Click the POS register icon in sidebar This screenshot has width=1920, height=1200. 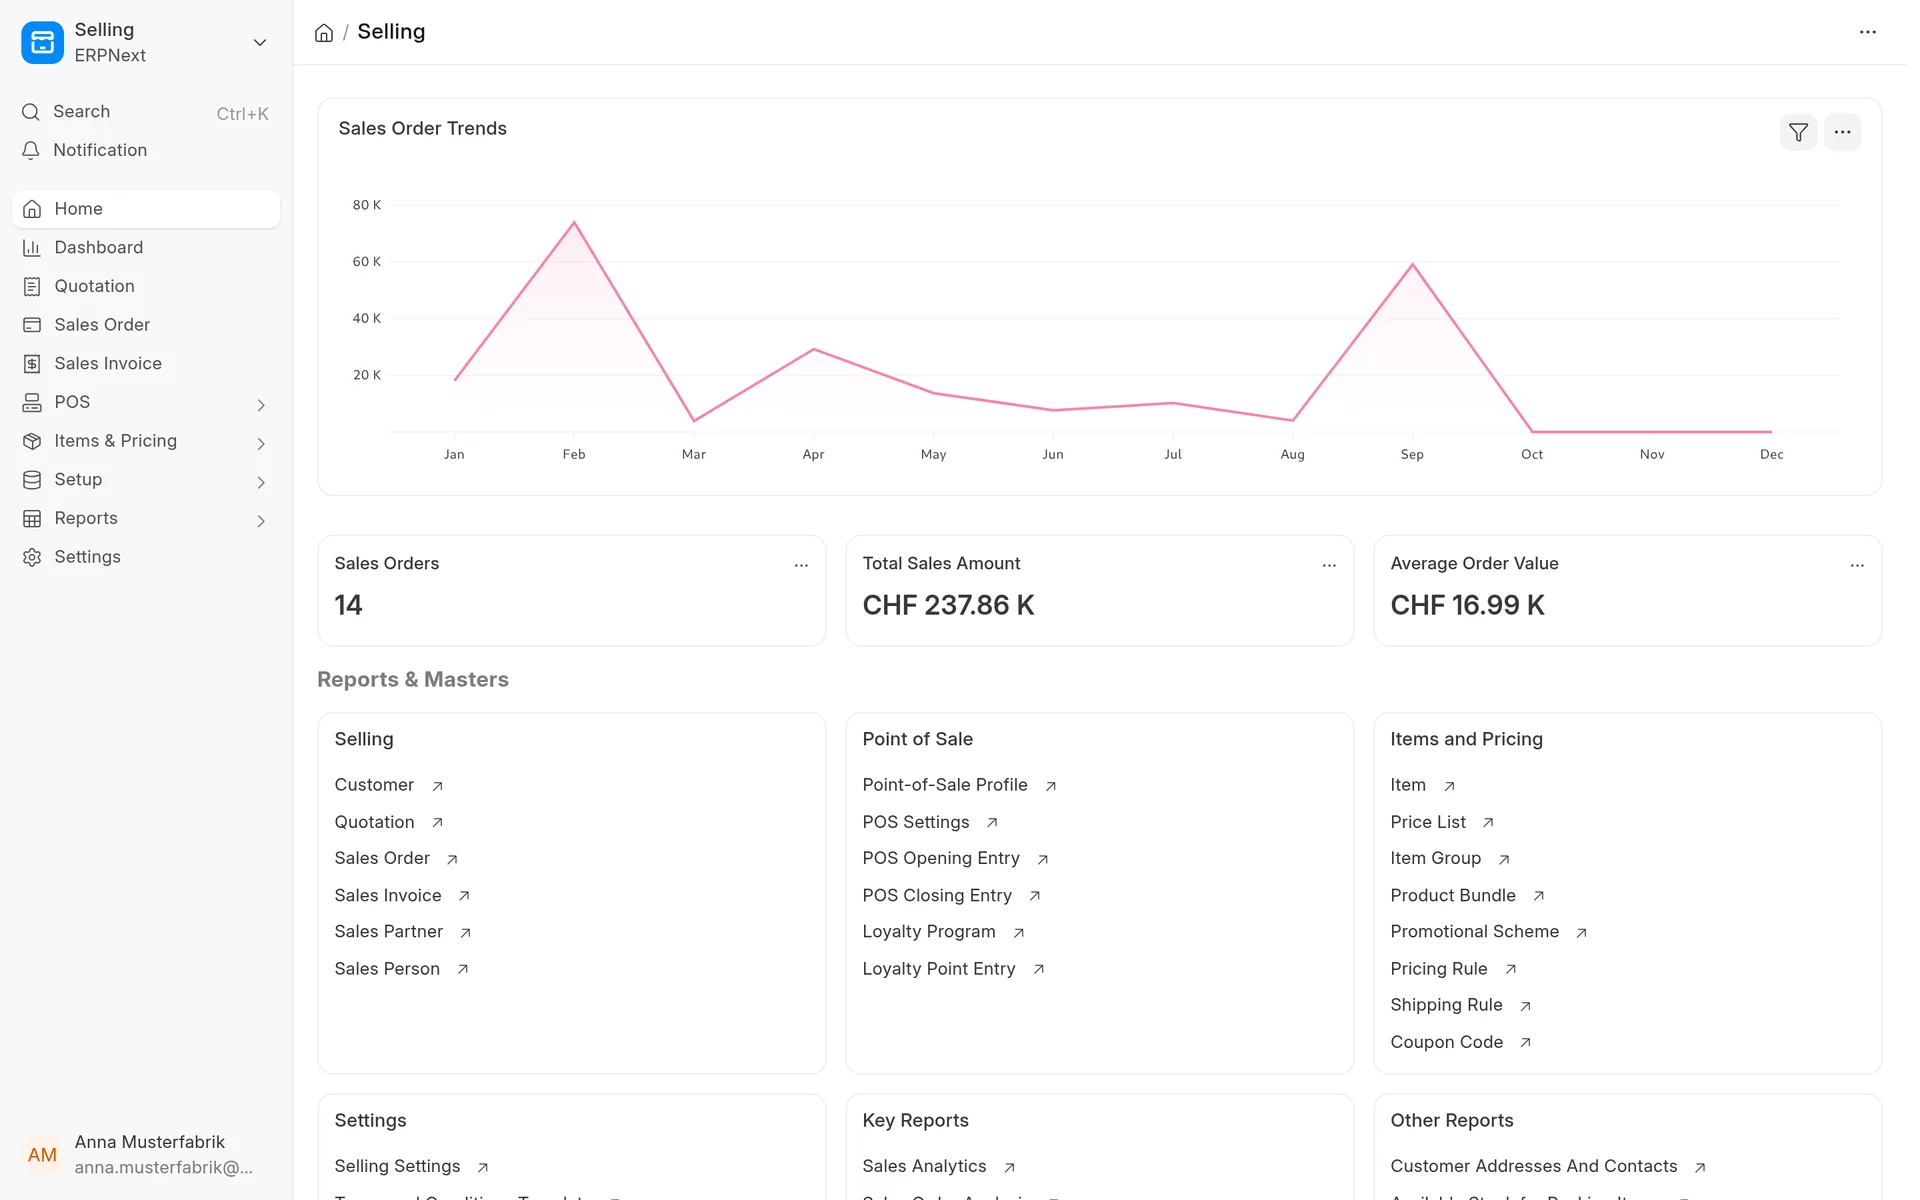(32, 403)
